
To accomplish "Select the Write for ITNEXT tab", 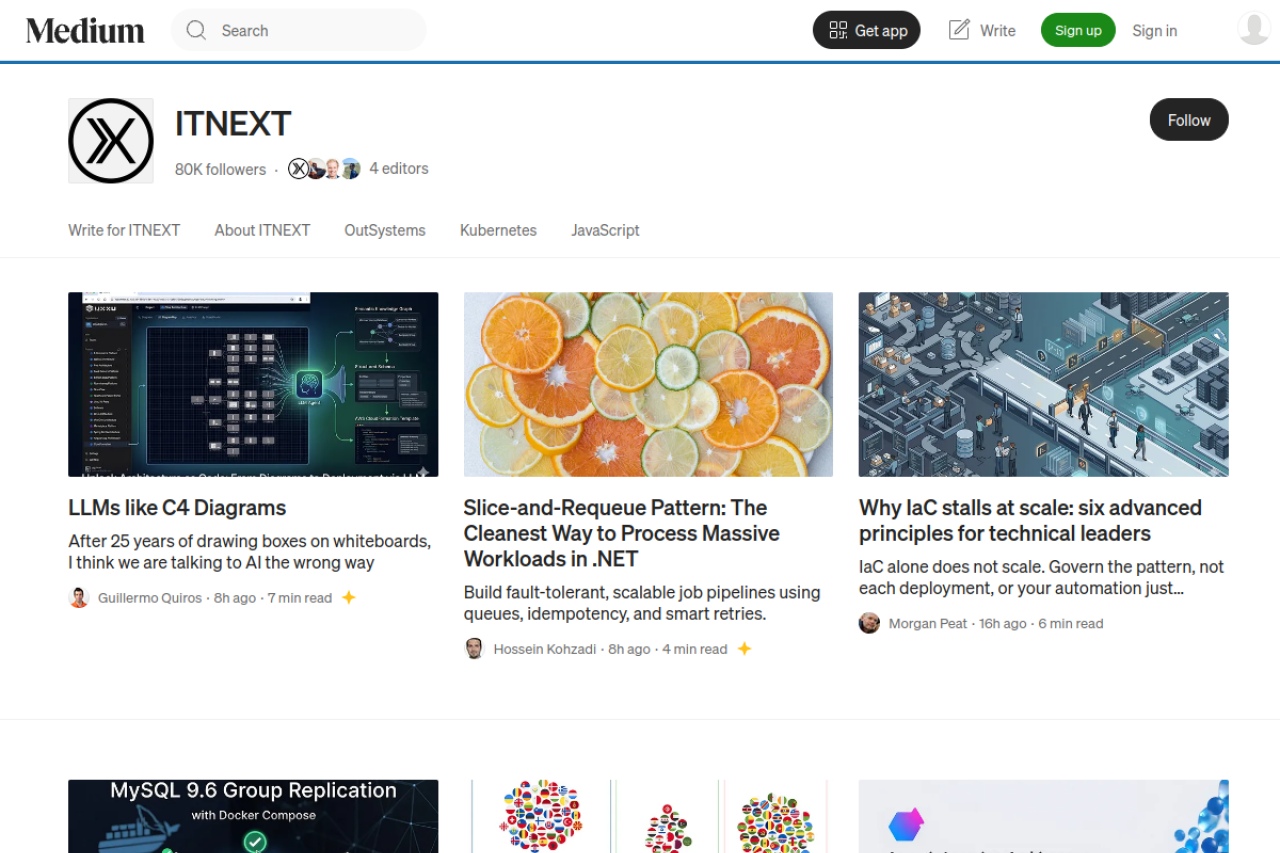I will [x=124, y=230].
